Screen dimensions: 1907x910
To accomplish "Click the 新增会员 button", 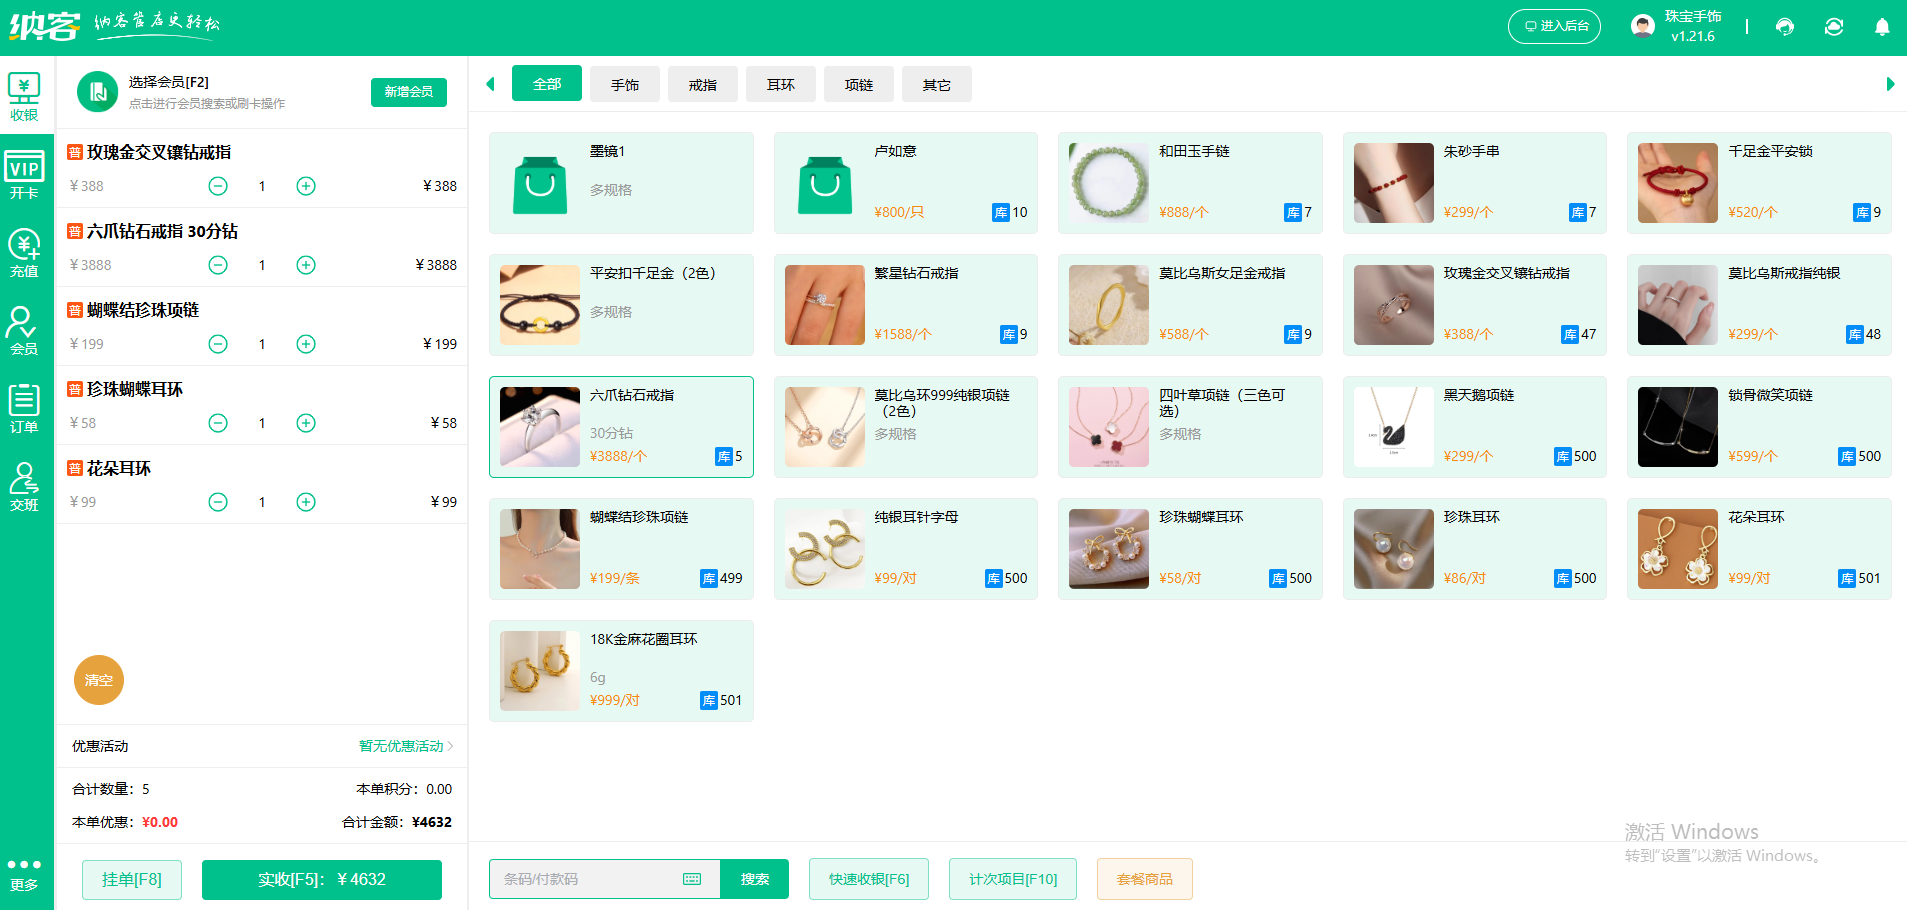I will (x=408, y=92).
